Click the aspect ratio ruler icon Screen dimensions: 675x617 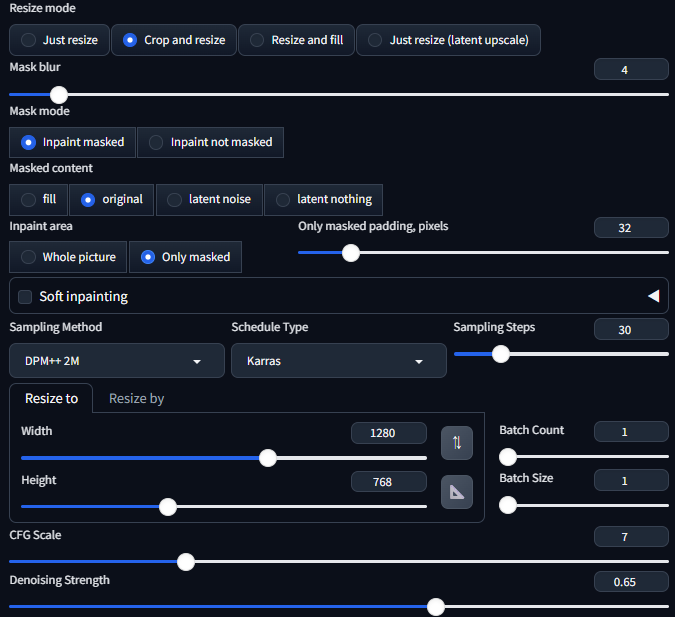457,491
